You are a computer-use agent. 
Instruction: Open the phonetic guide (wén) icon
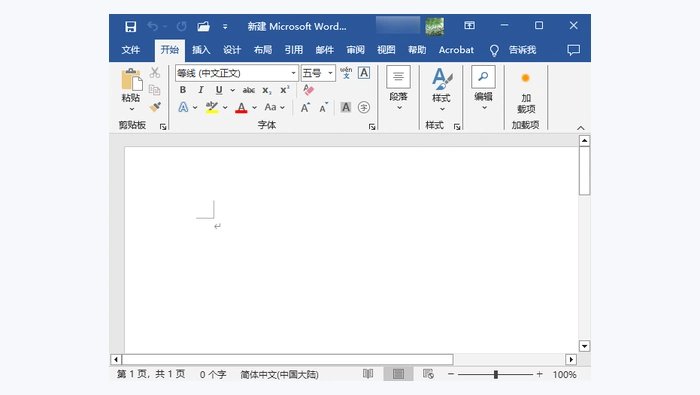(x=346, y=73)
